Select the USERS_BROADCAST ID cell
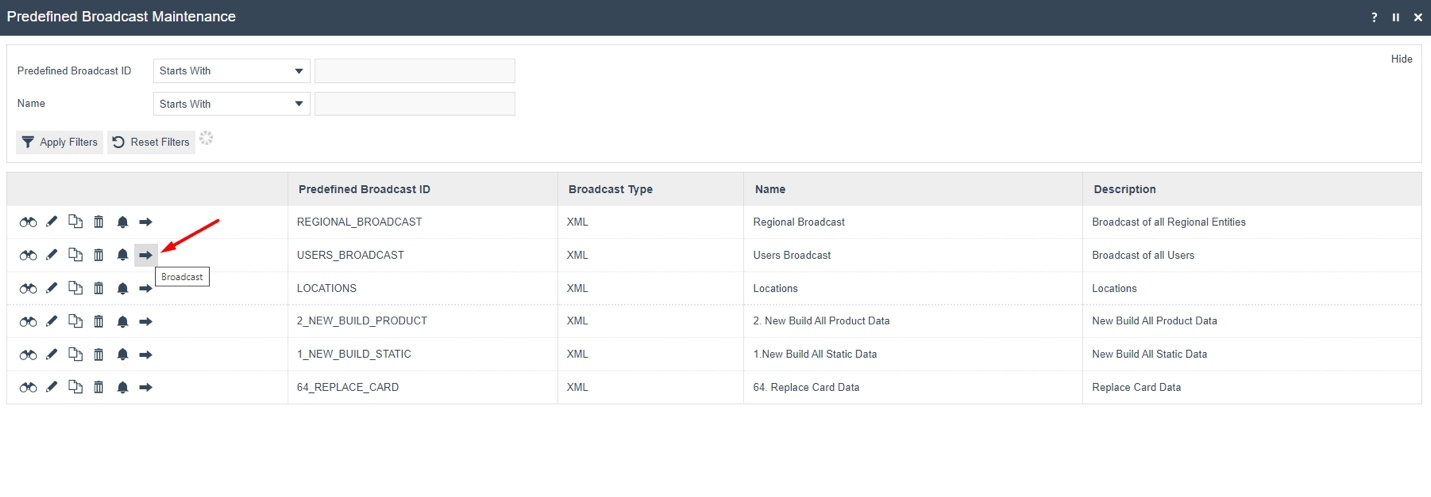 [x=423, y=255]
